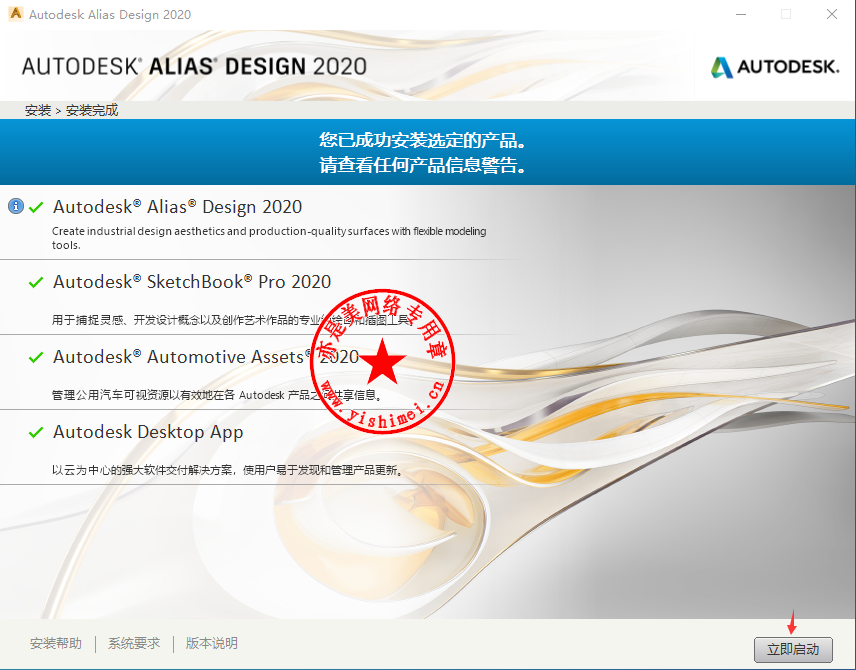
Task: Minimize the installer window
Action: point(741,14)
